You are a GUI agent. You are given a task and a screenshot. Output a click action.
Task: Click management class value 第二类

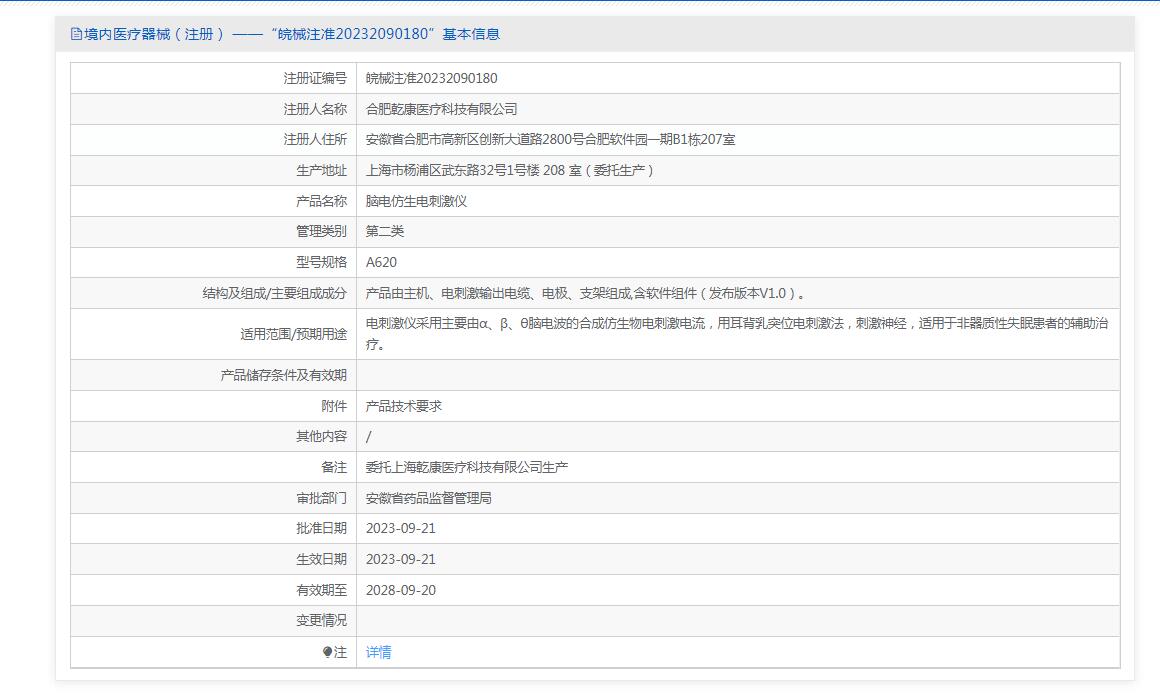tap(385, 232)
